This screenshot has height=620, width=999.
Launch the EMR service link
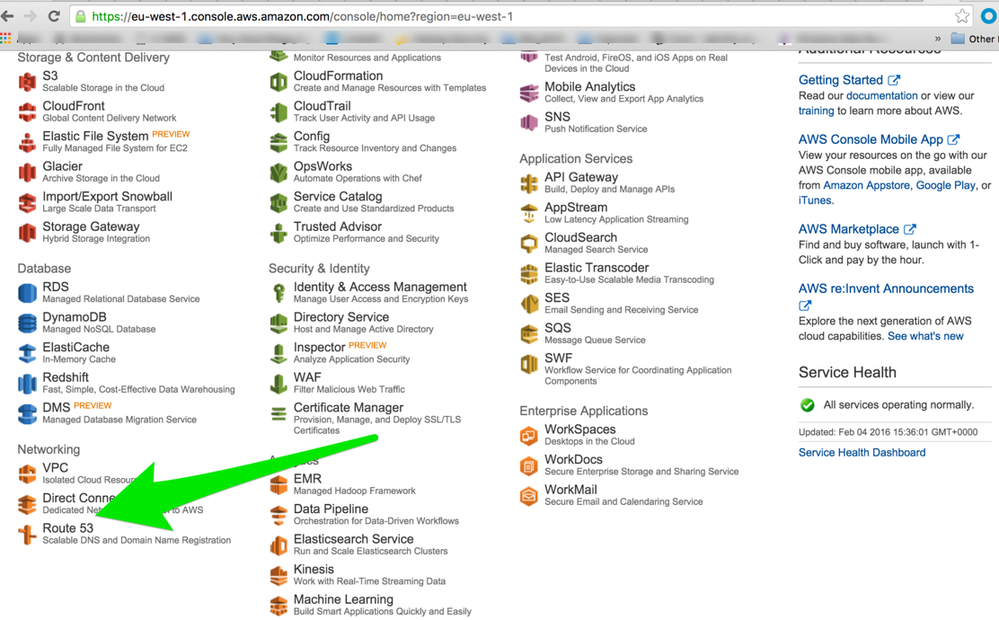pyautogui.click(x=308, y=479)
